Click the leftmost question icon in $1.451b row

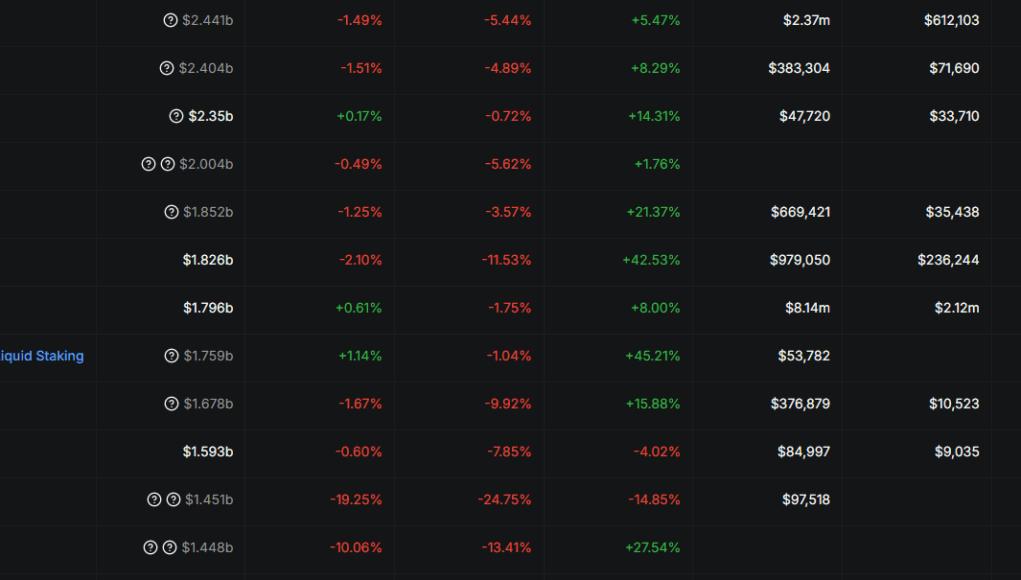tap(154, 499)
